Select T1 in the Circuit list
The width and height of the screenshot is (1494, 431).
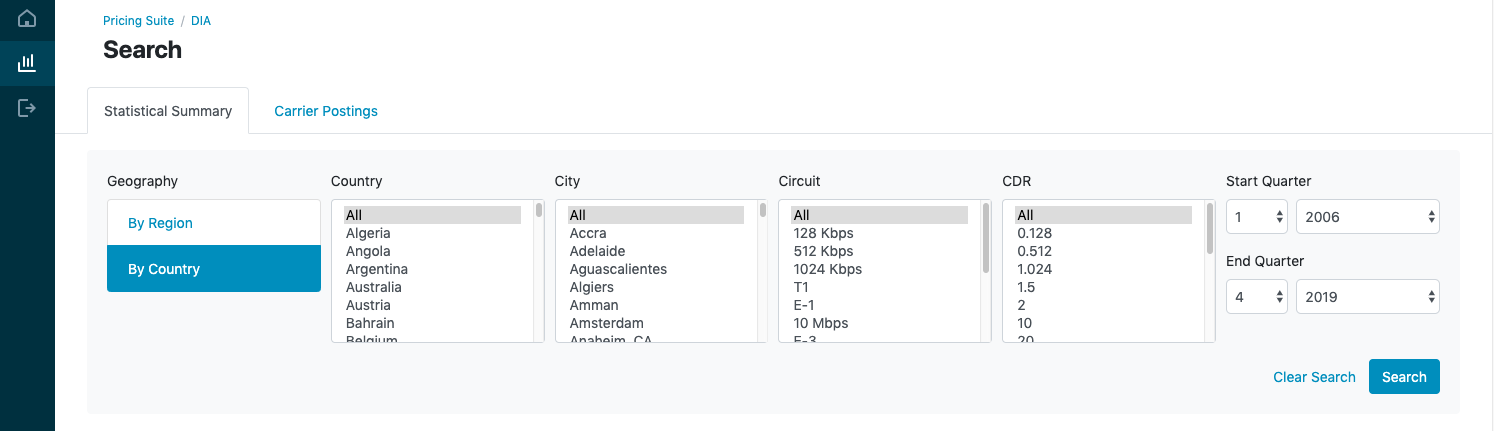[x=802, y=287]
